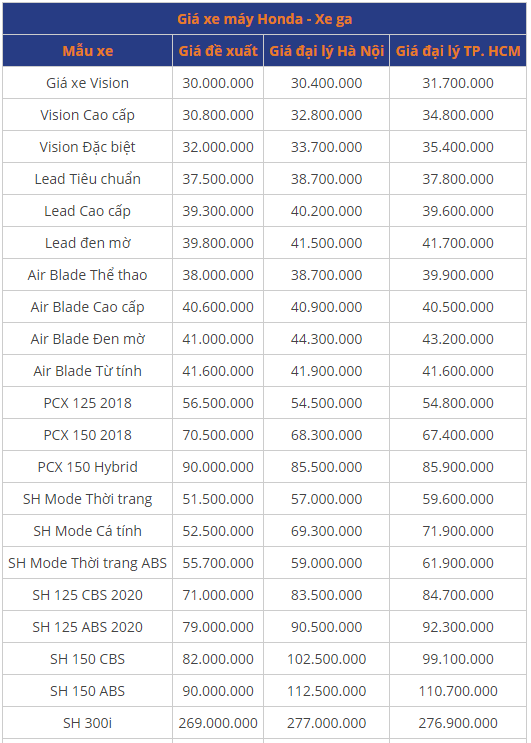The image size is (531, 743).
Task: Click the 'Air Blade Thể thao' model name
Action: point(88,275)
